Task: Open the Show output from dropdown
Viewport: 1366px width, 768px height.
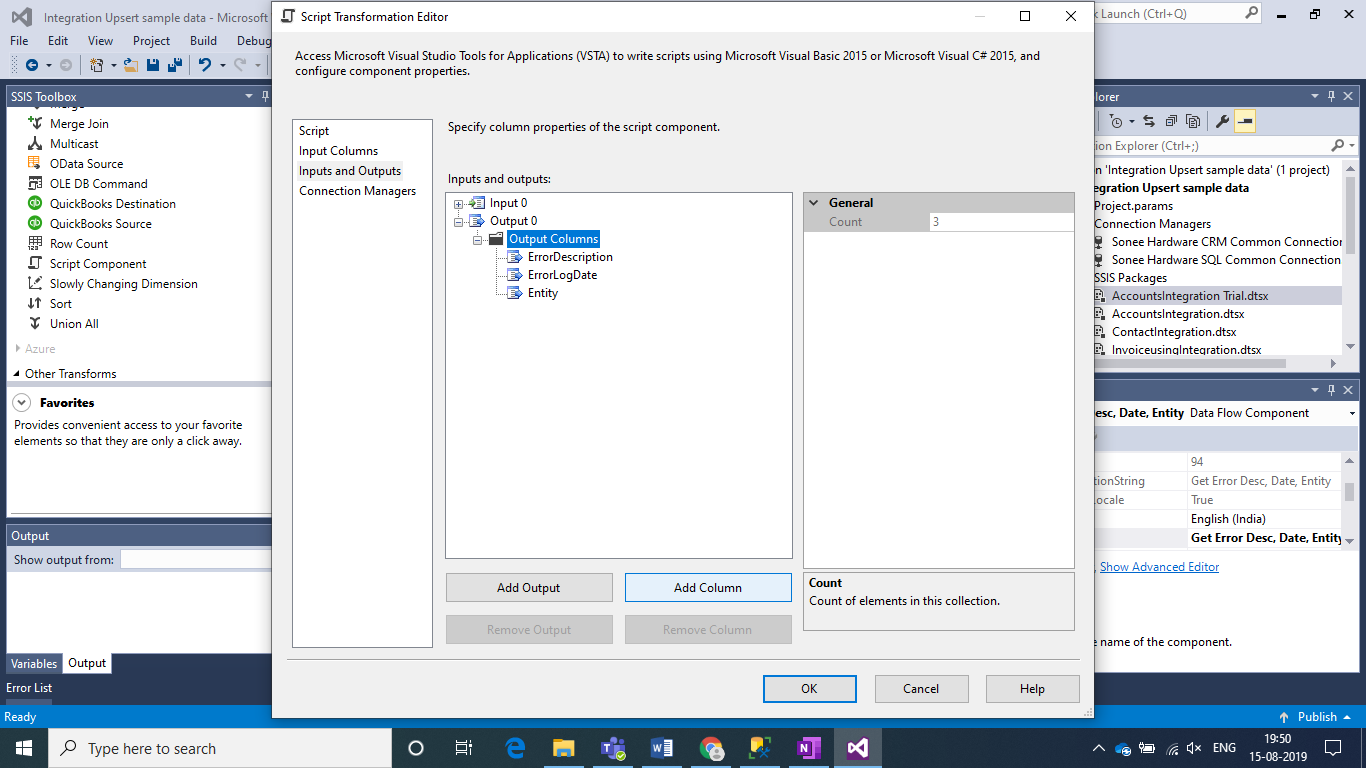Action: (x=195, y=560)
